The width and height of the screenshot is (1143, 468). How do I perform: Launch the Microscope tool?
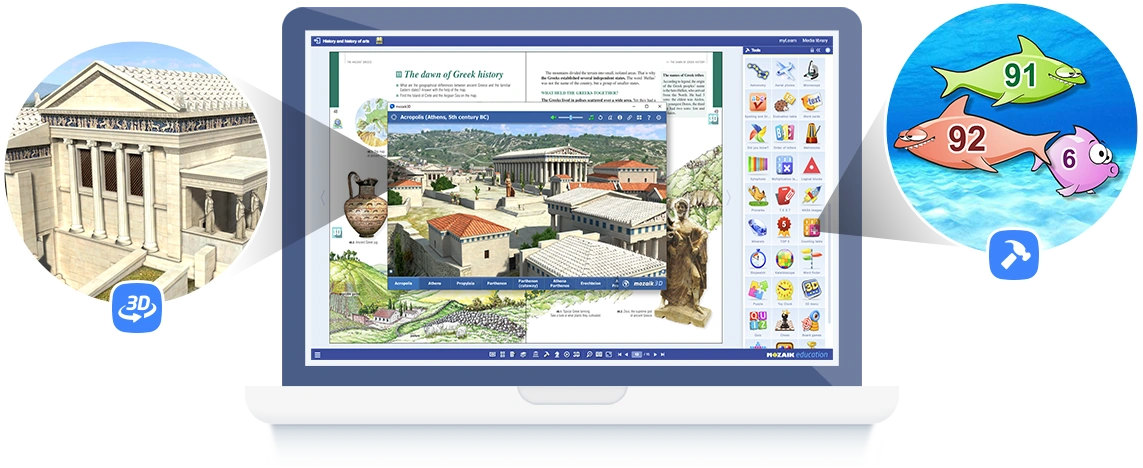point(811,74)
